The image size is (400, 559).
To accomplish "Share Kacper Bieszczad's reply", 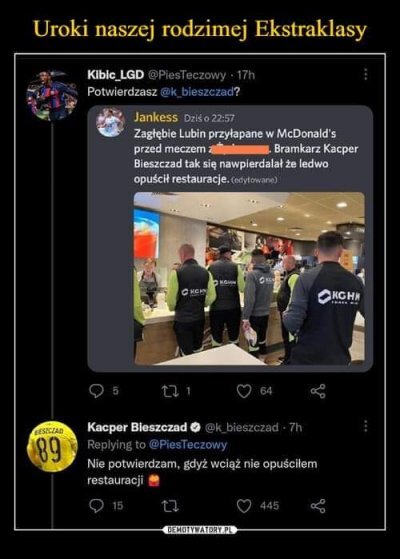I will pos(318,506).
